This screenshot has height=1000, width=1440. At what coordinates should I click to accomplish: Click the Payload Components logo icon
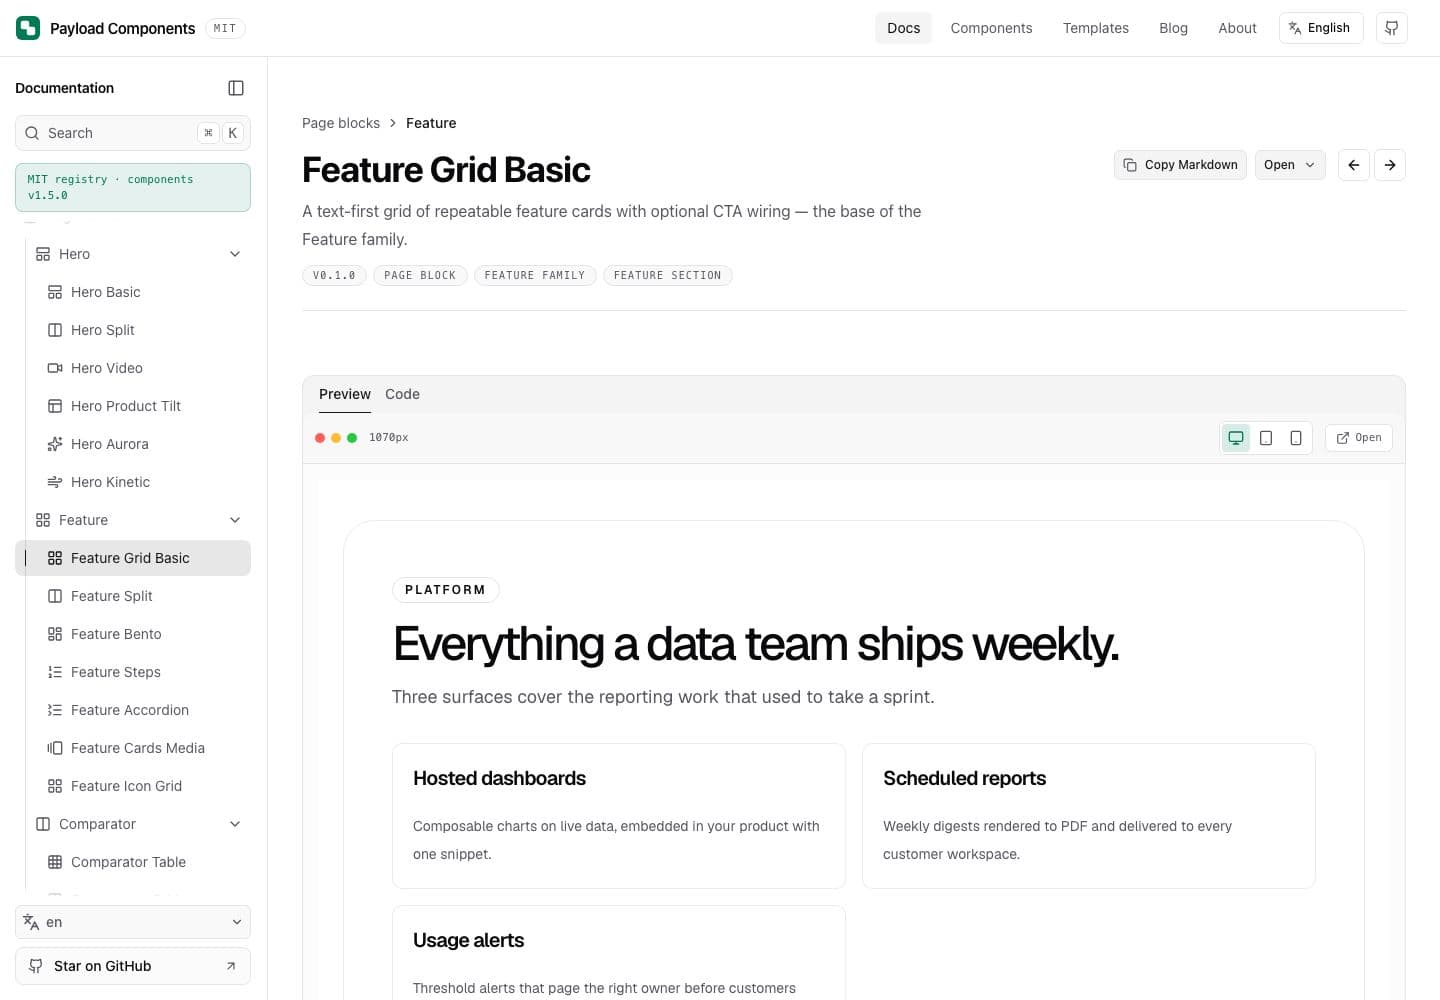click(x=28, y=28)
